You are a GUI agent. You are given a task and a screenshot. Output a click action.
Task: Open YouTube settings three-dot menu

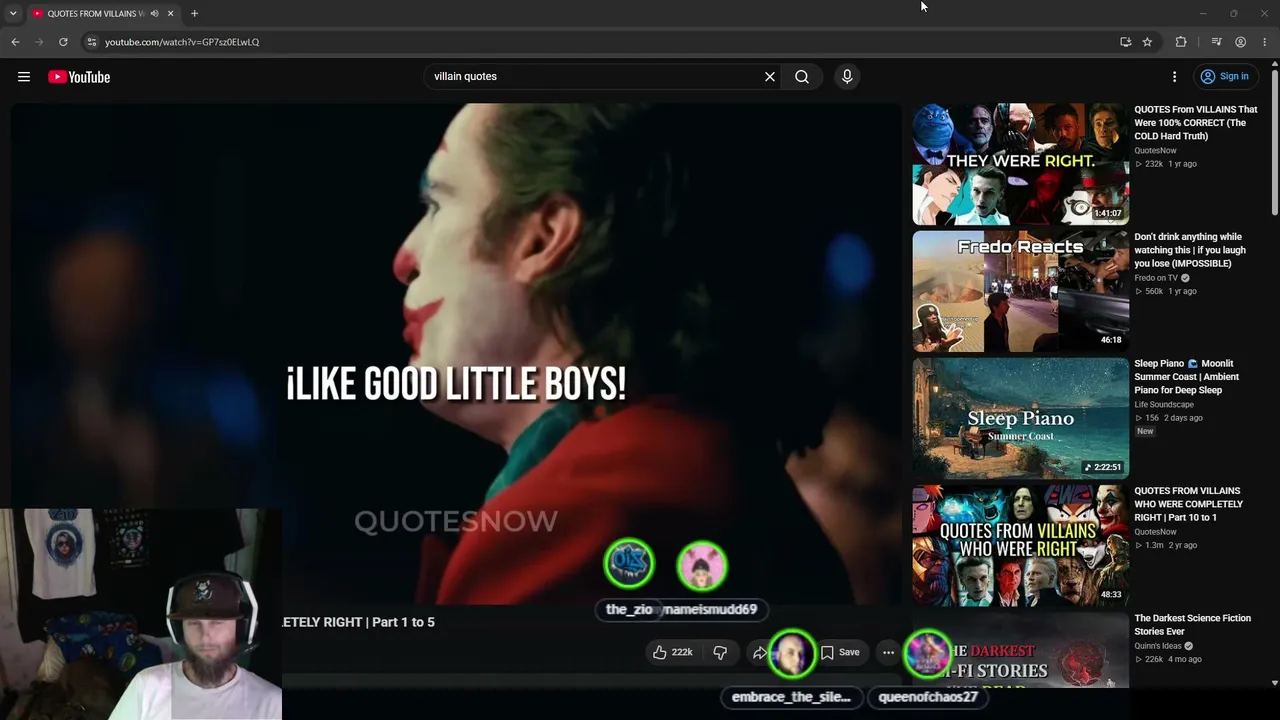click(x=1175, y=77)
